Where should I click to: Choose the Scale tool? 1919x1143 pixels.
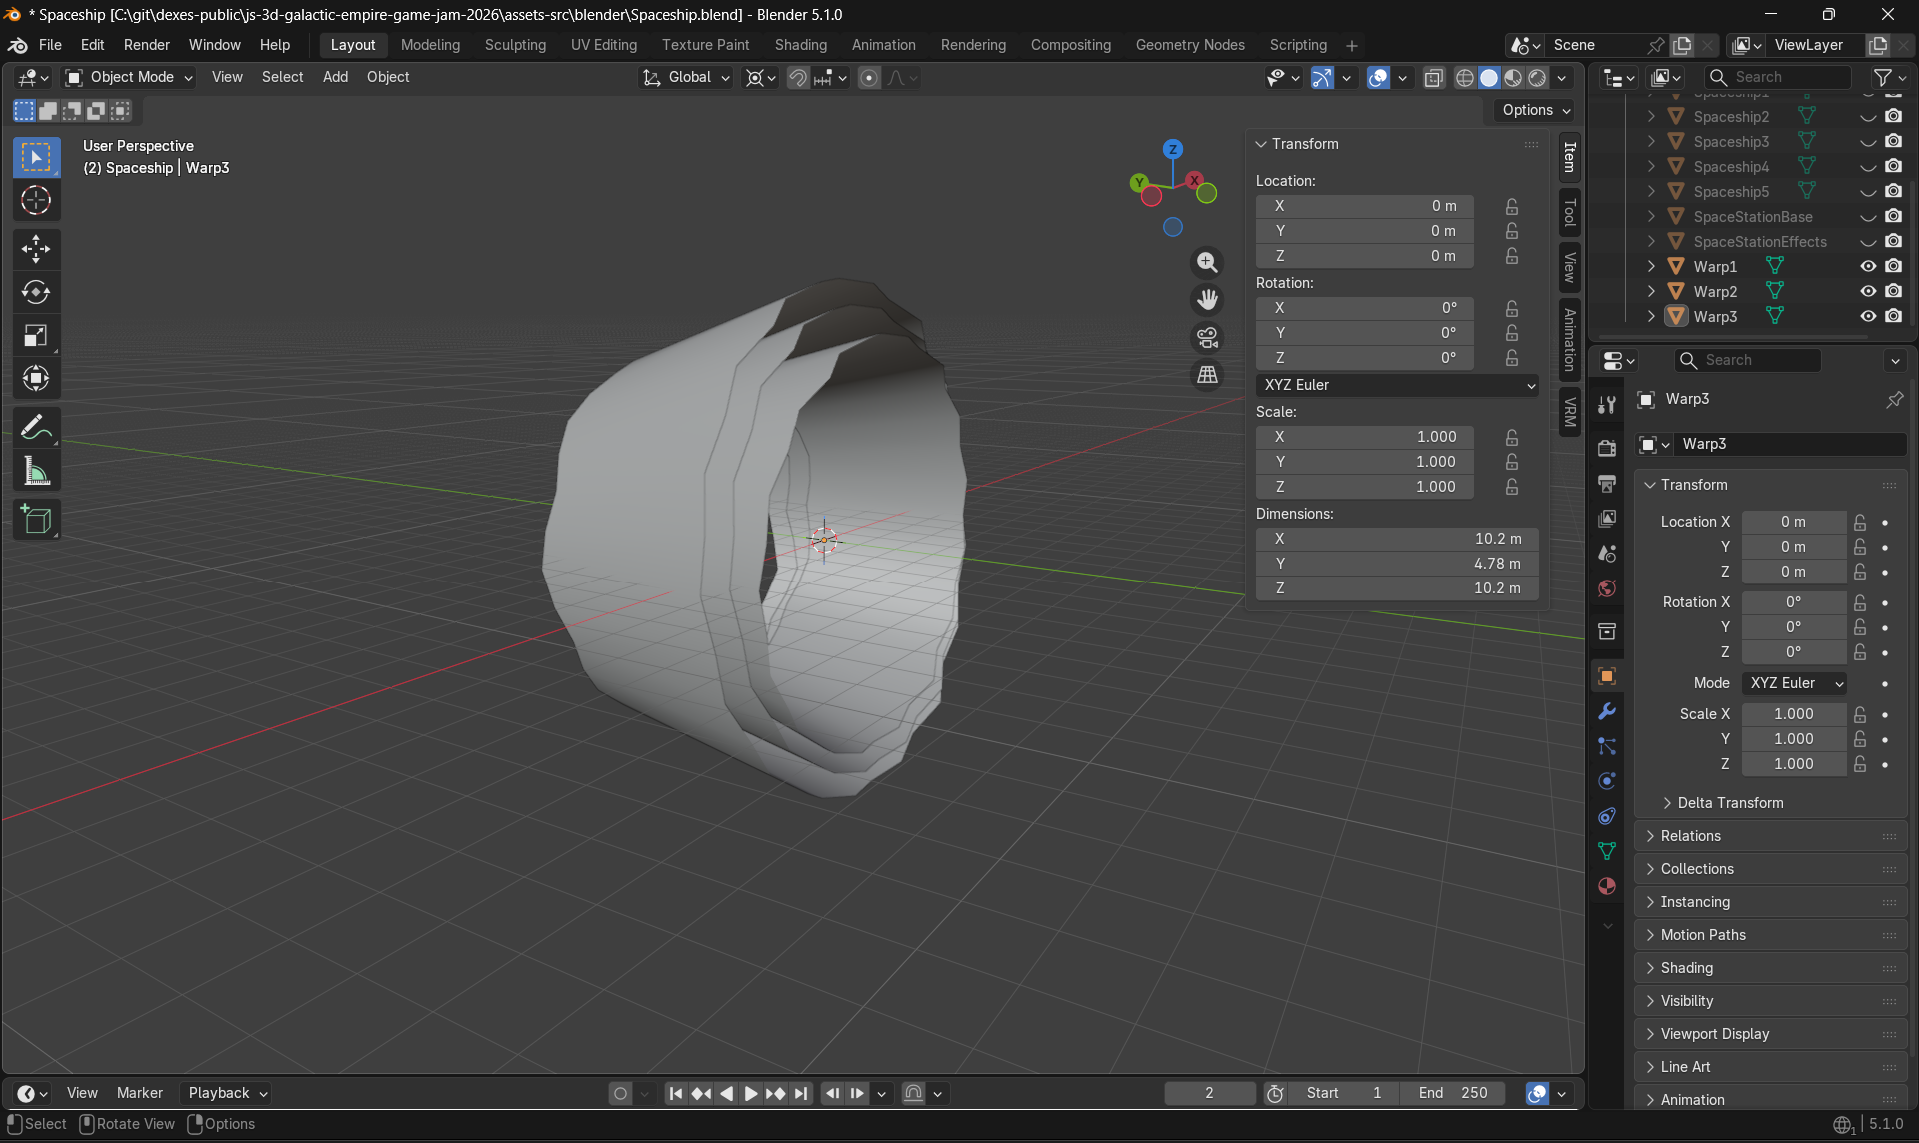pyautogui.click(x=36, y=335)
